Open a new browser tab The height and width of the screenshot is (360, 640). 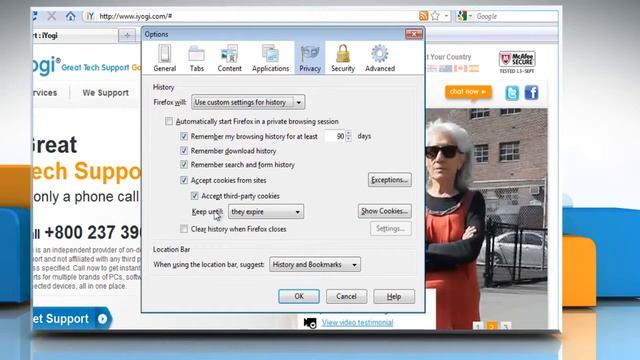tap(127, 36)
